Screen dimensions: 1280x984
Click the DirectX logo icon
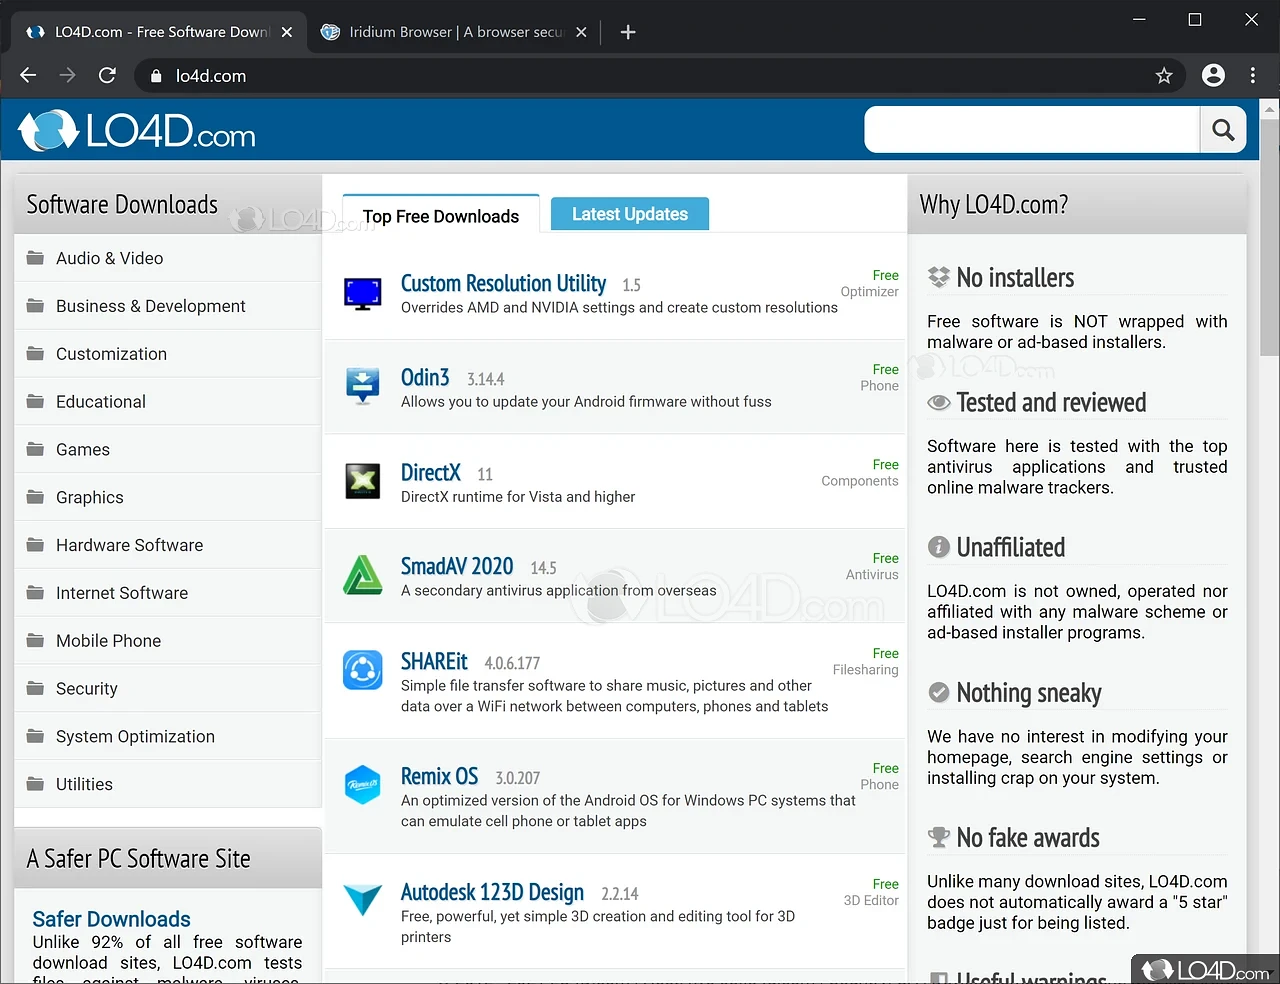(x=362, y=481)
